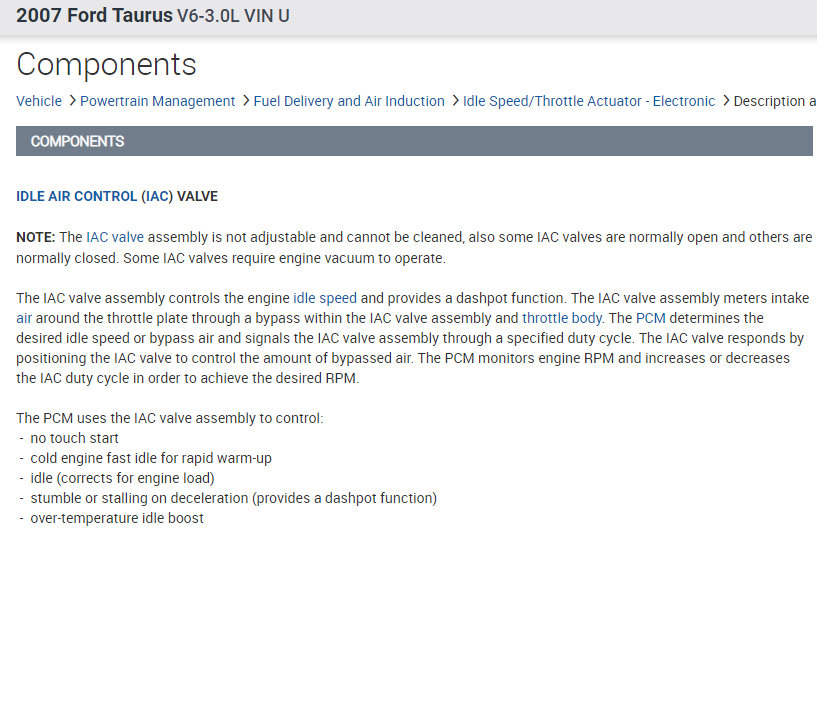The width and height of the screenshot is (817, 724).
Task: Navigate to Fuel Delivery and Air Induction
Action: pyautogui.click(x=349, y=101)
